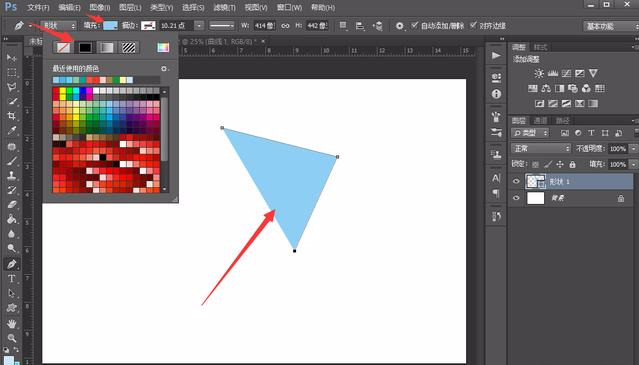Open the layer opacity slider arrow
Viewport: 639px width, 365px height.
point(633,149)
